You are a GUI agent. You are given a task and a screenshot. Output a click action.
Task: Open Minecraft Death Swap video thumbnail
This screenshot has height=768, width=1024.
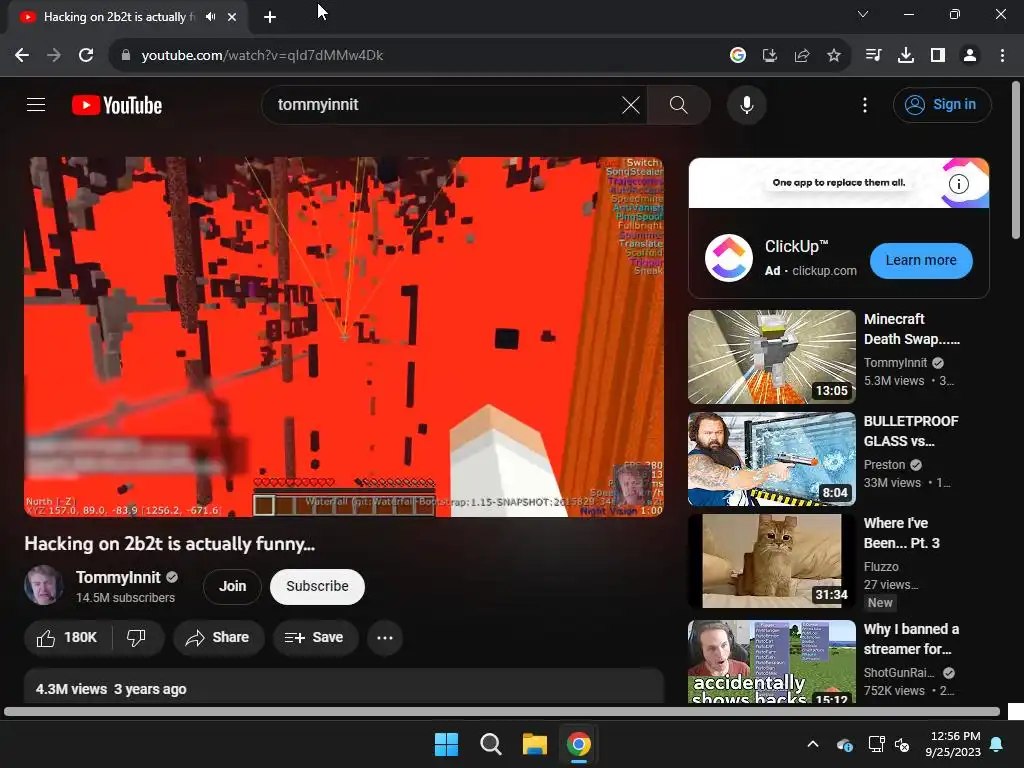[x=771, y=357]
